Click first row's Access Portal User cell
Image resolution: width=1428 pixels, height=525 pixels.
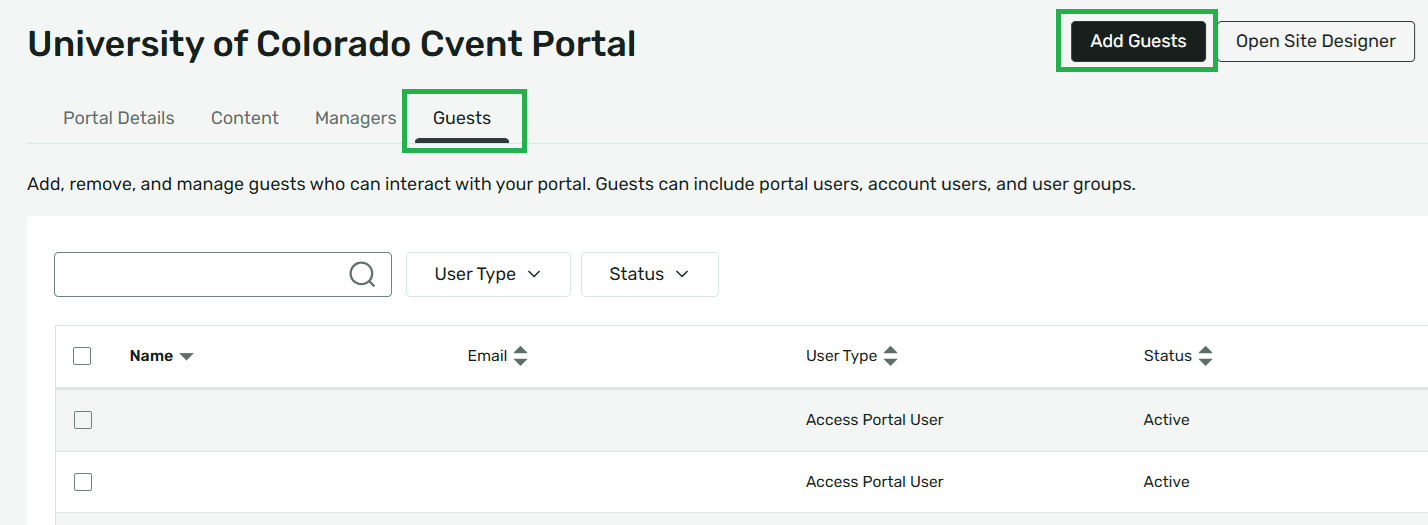click(875, 420)
